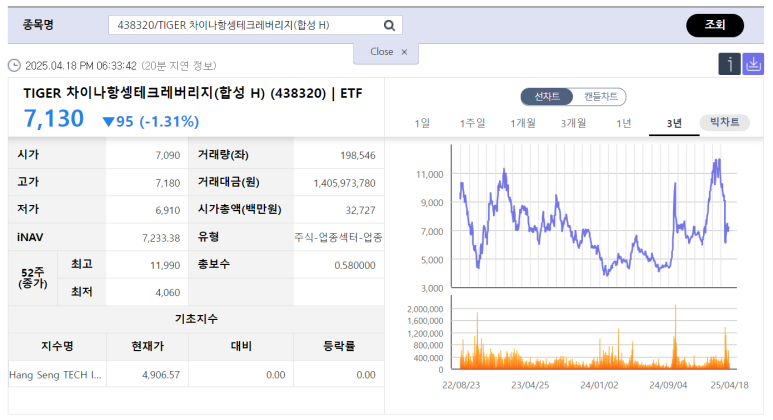Open the 빅차트 big chart button
The height and width of the screenshot is (420, 773).
725,122
